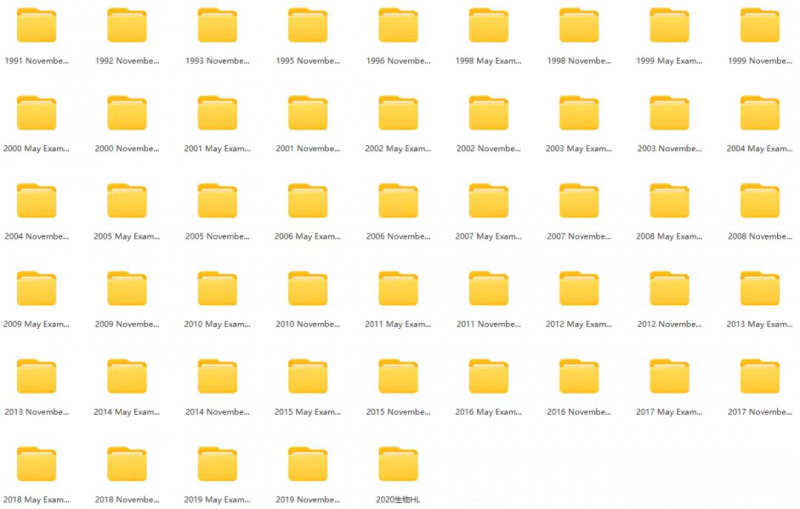Select the 2004 May Exam folder icon
Image resolution: width=800 pixels, height=509 pixels.
tap(760, 113)
